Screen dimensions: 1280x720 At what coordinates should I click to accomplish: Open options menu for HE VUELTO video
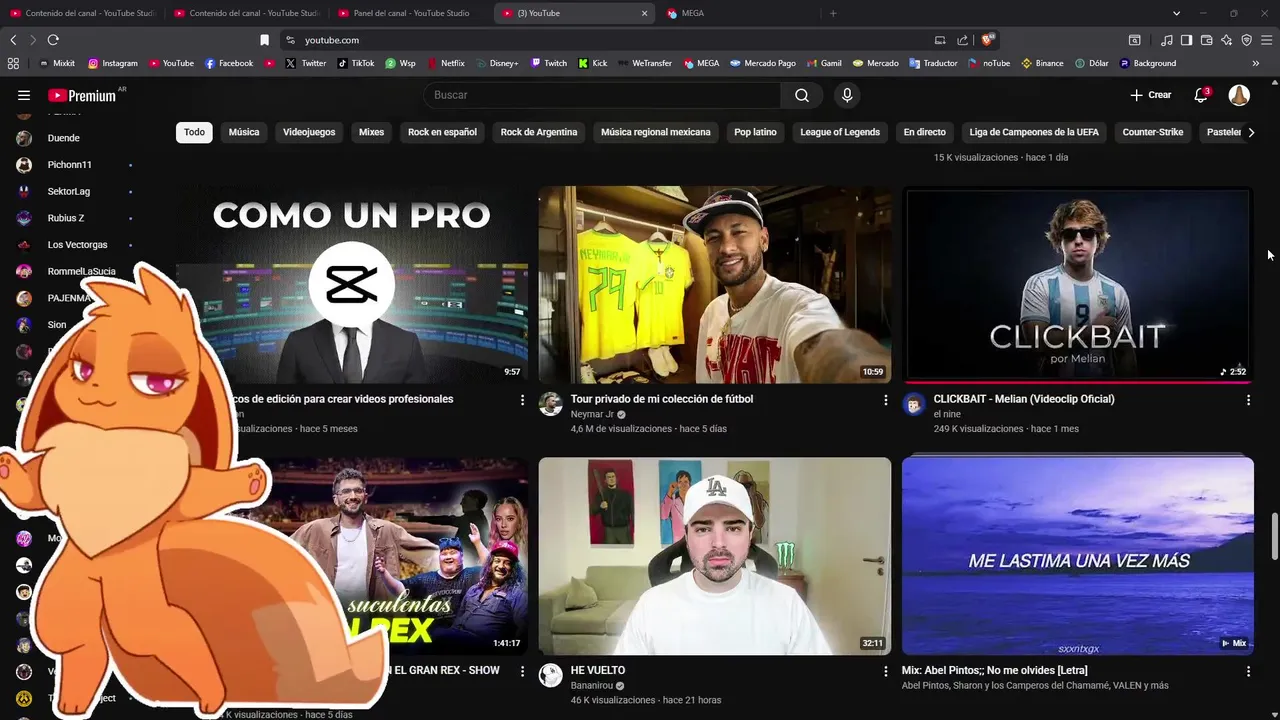coord(885,672)
